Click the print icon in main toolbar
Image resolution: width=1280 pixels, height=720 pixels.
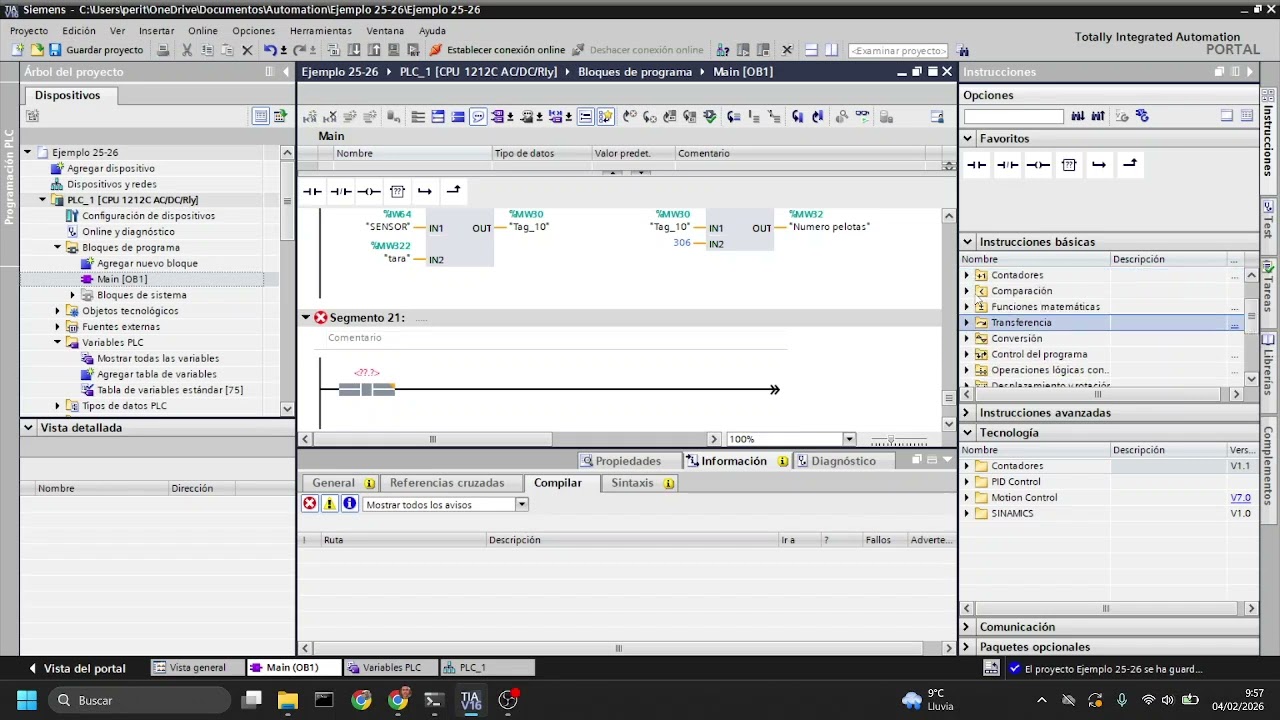(163, 50)
